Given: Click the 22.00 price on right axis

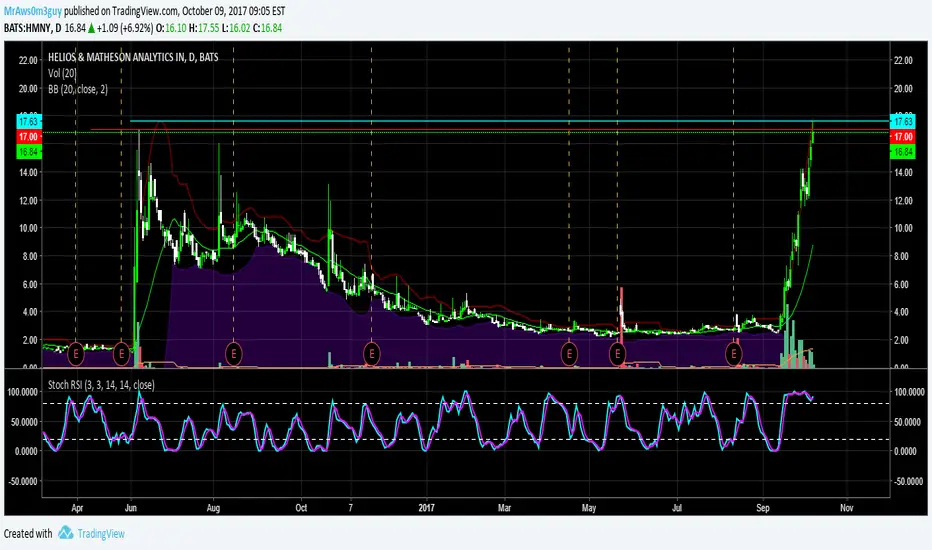Looking at the screenshot, I should click(903, 60).
